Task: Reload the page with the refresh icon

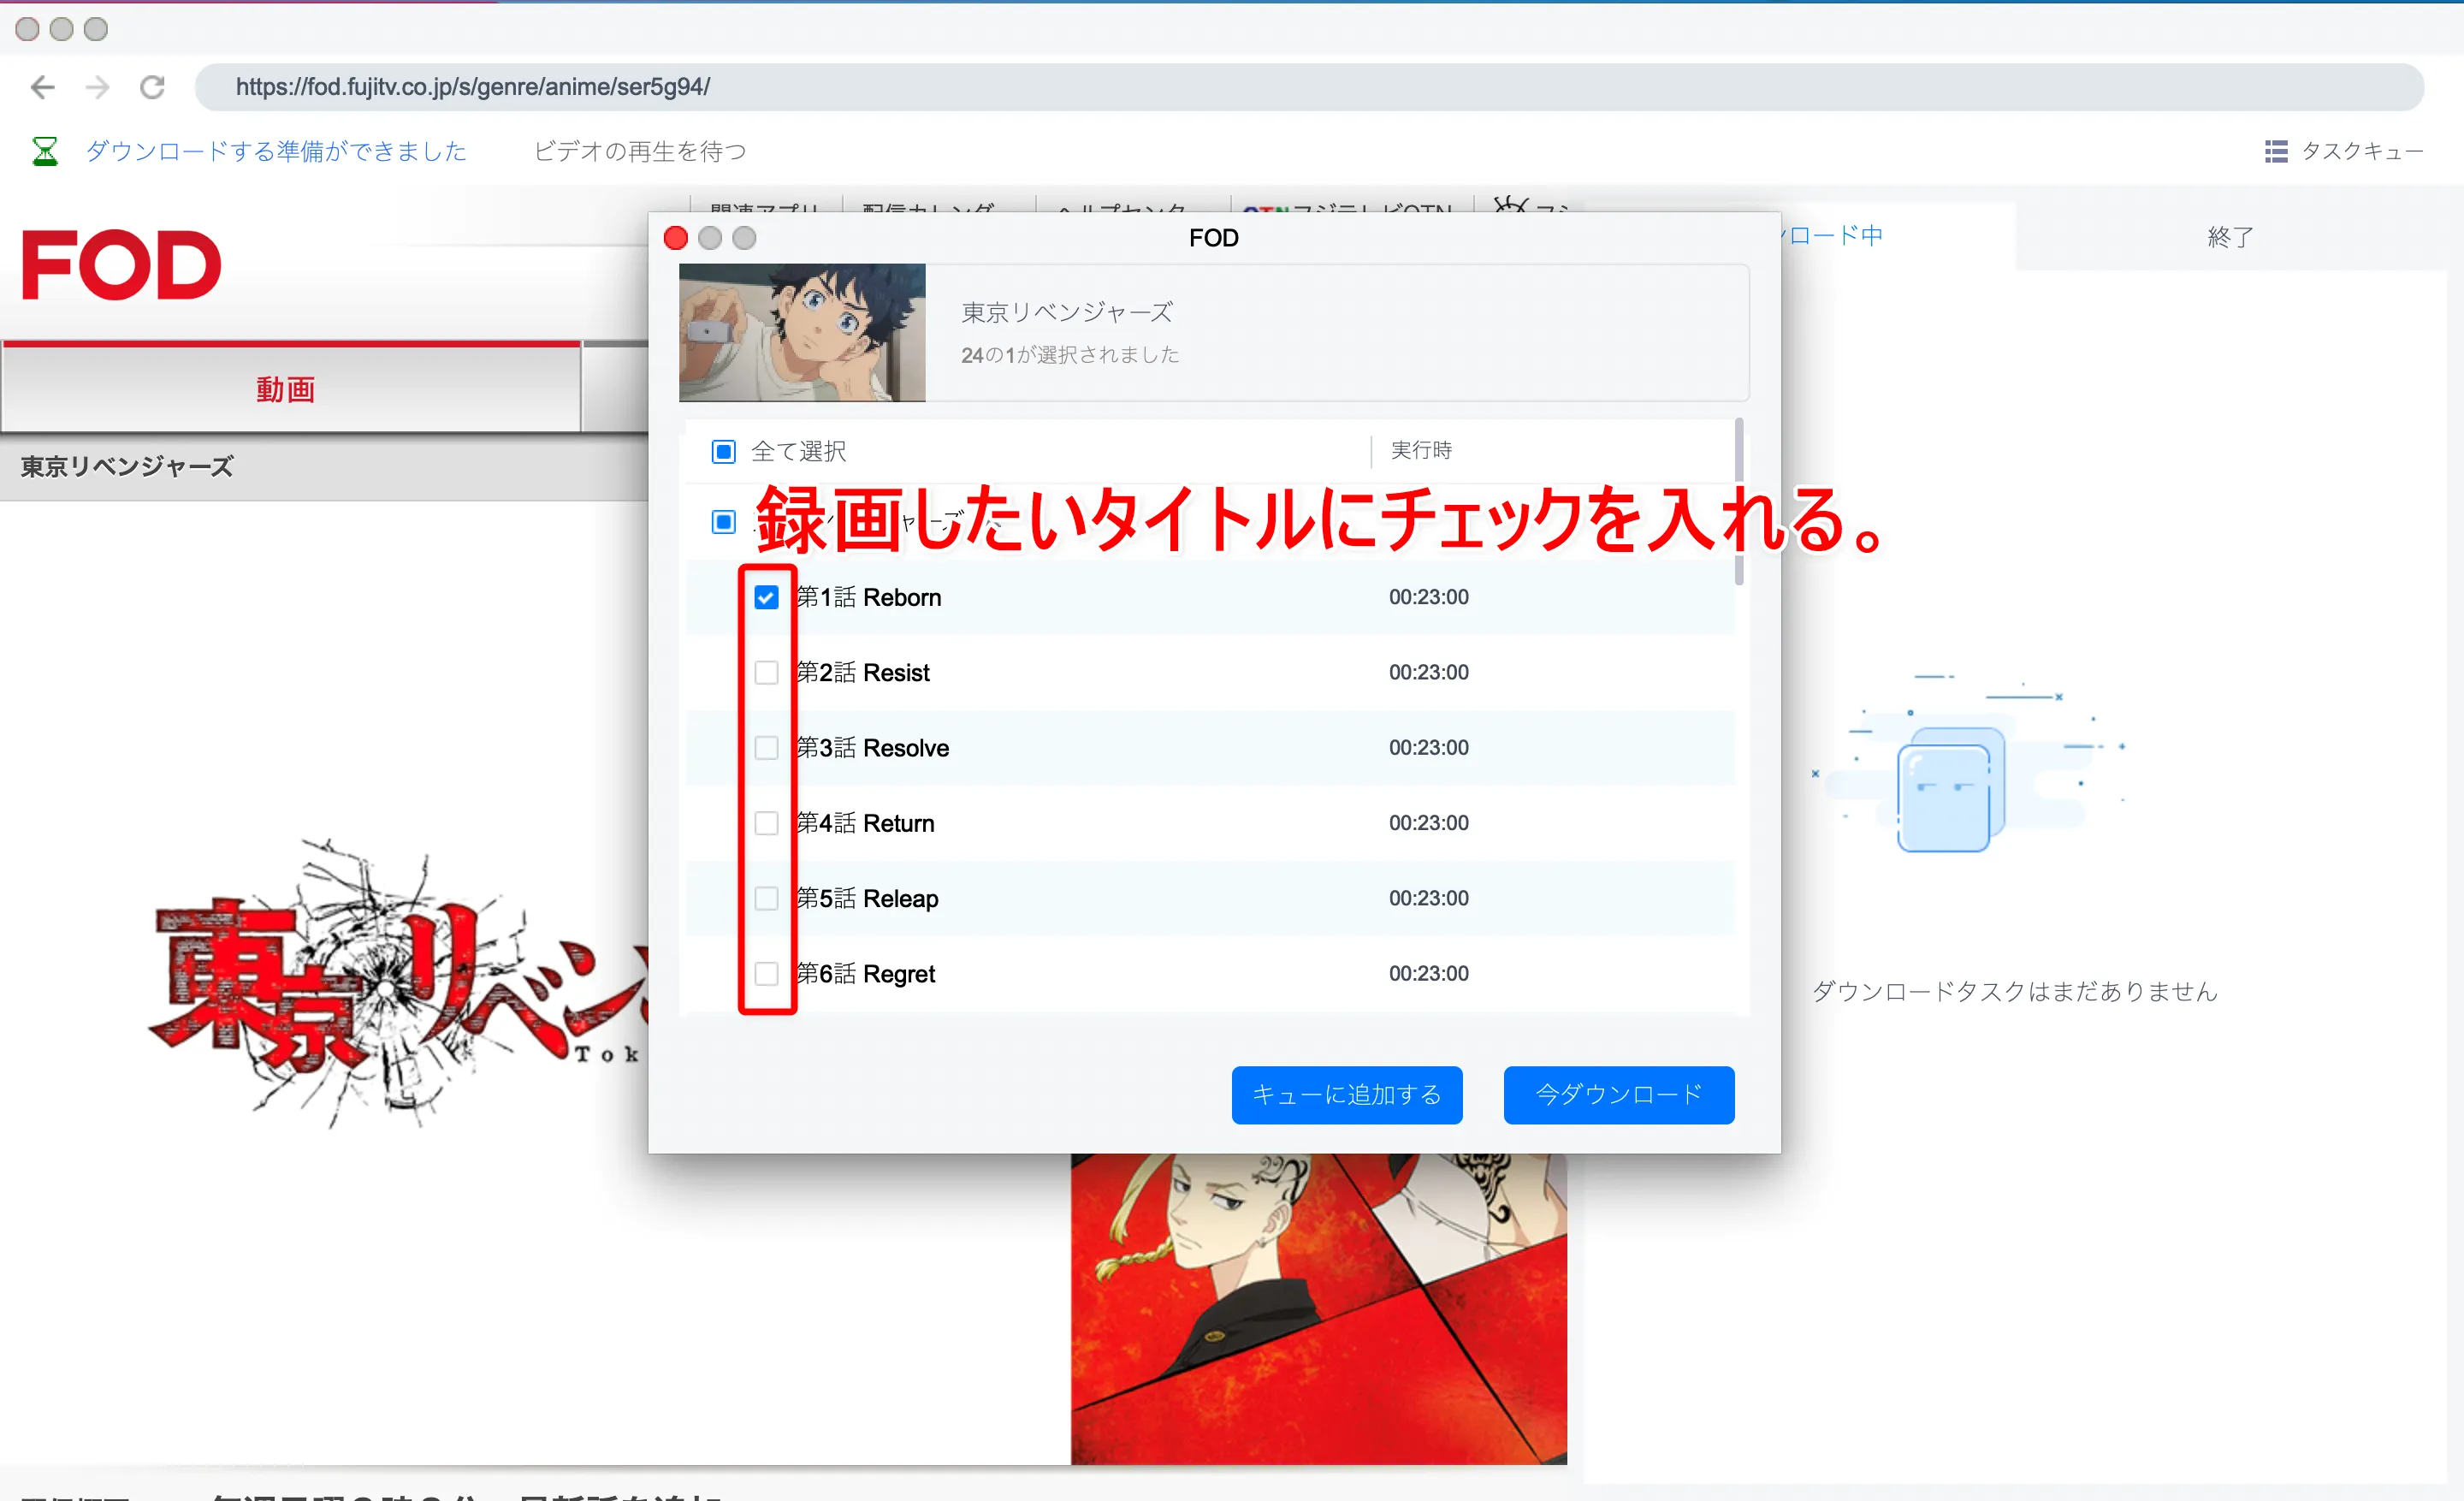Action: [x=152, y=87]
